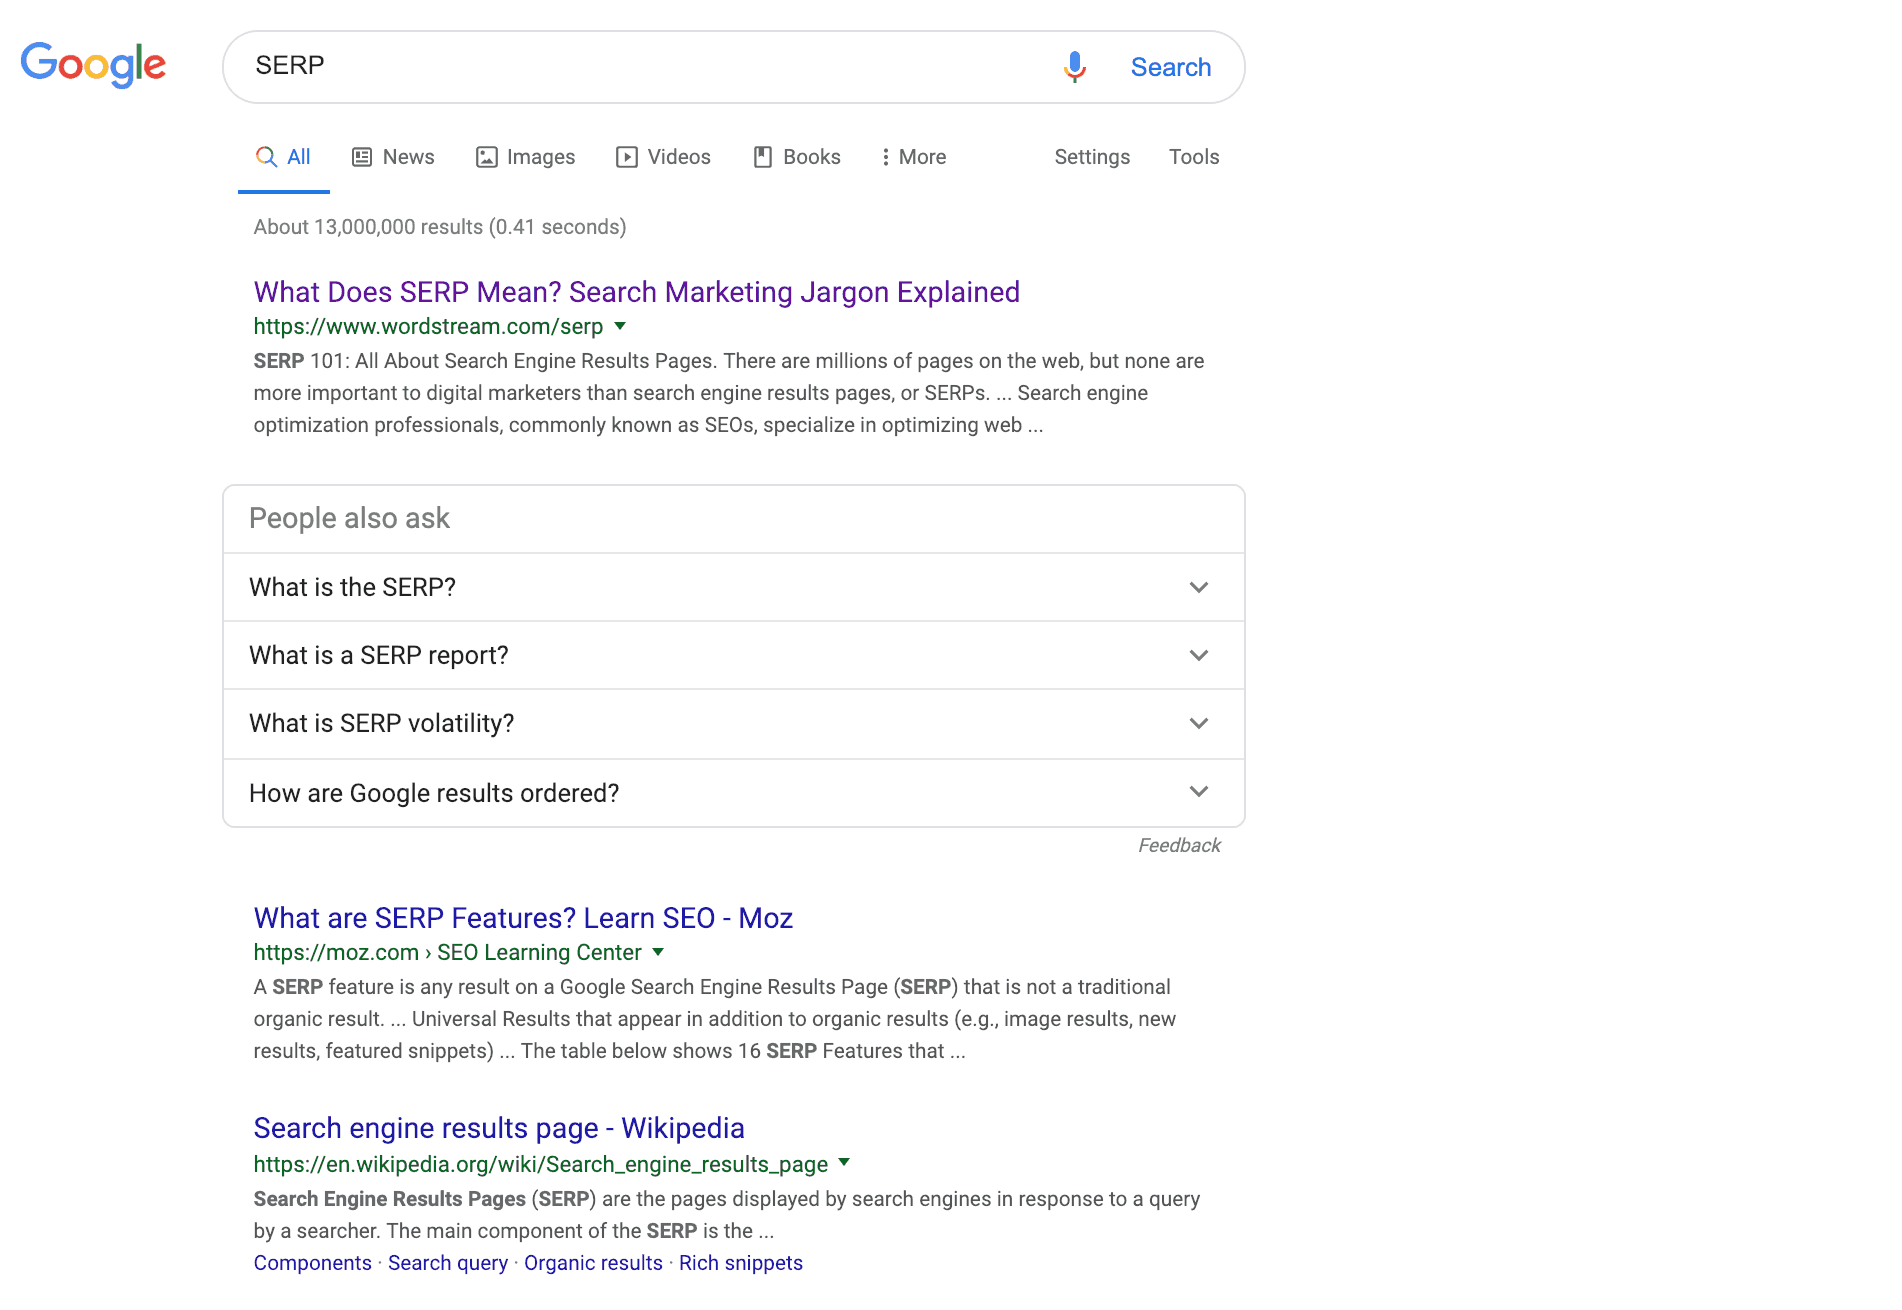Click the 'What is a SERP report?' question text
This screenshot has width=1902, height=1310.
tap(378, 655)
